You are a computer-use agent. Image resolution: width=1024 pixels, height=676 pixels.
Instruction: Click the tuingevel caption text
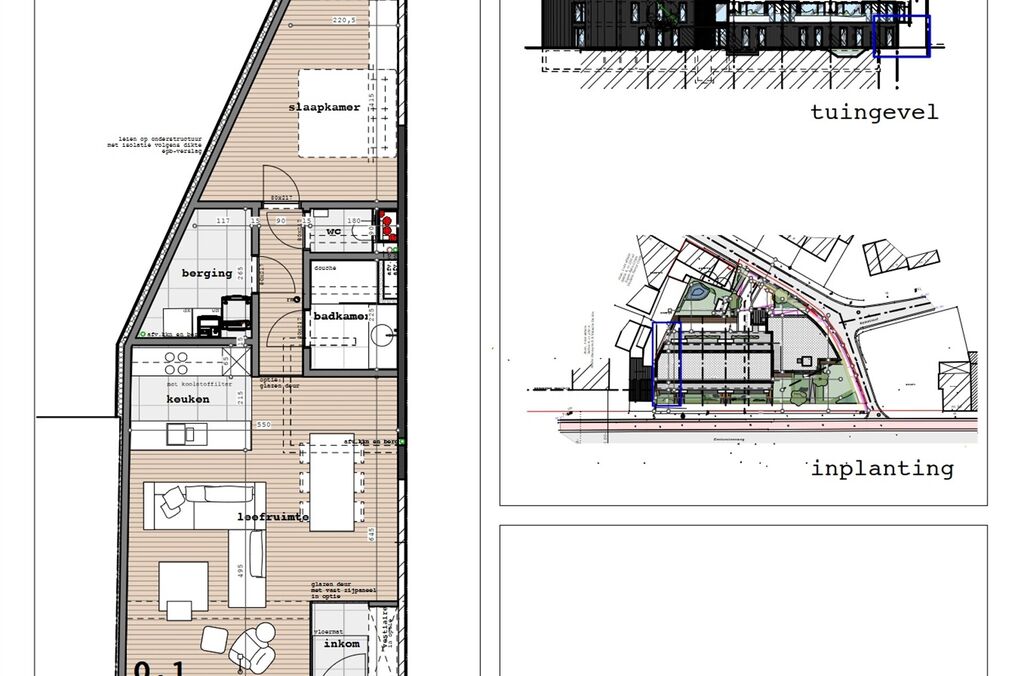pos(874,112)
